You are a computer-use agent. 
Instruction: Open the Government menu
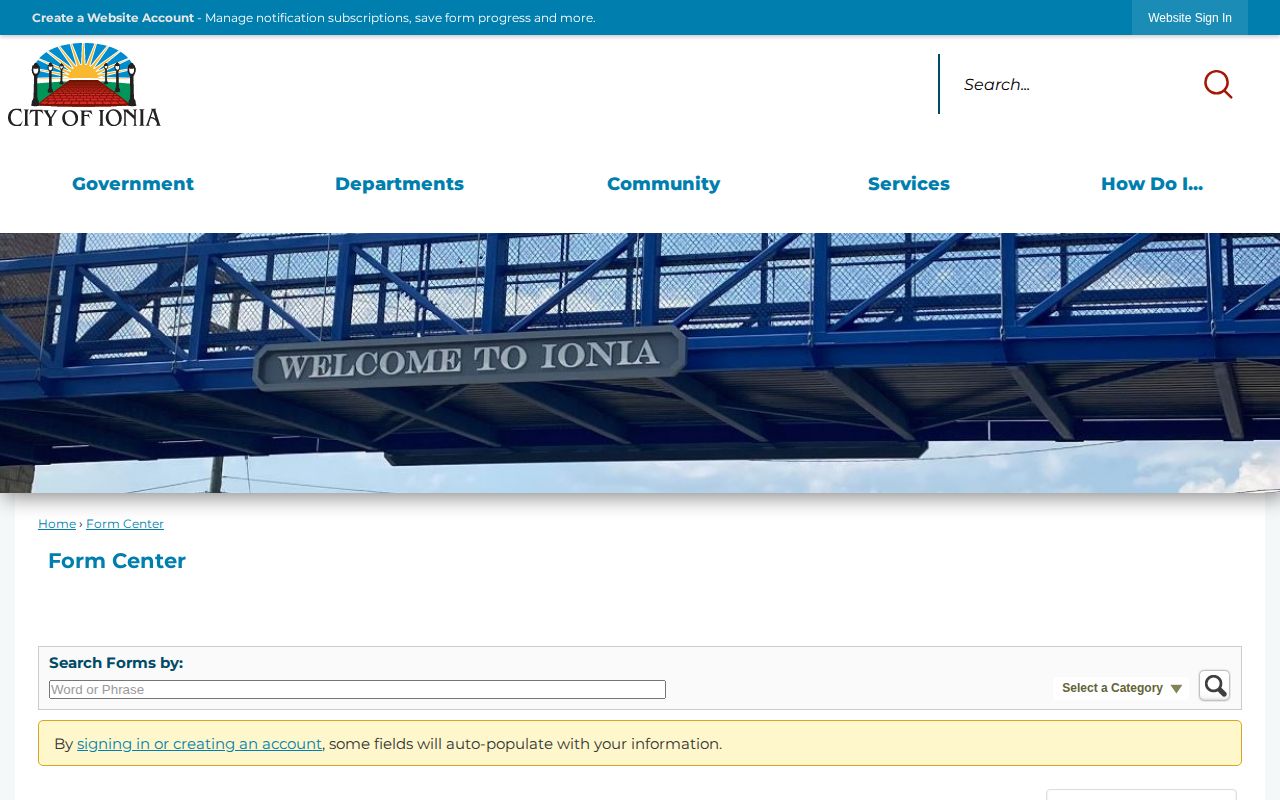133,184
